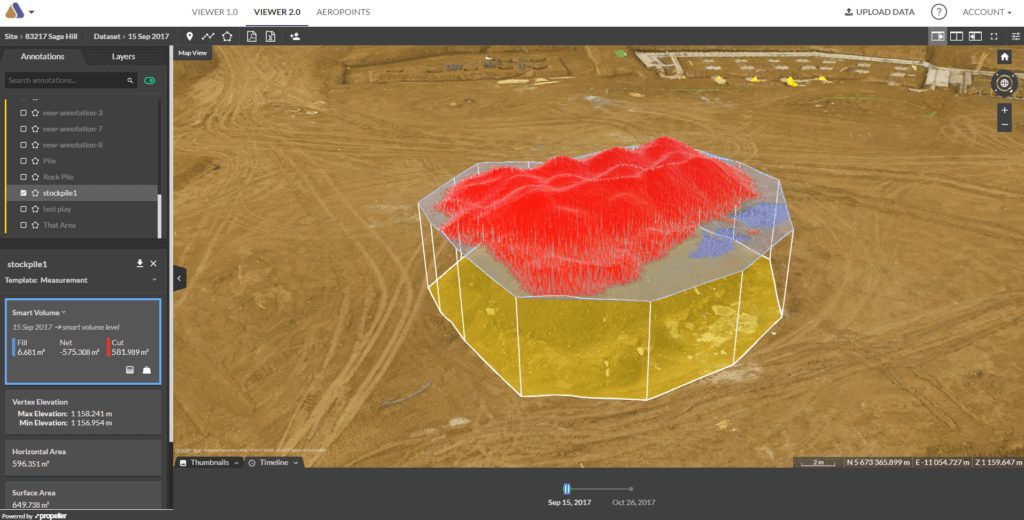This screenshot has width=1024, height=520.
Task: Click the add user share icon
Action: (295, 36)
